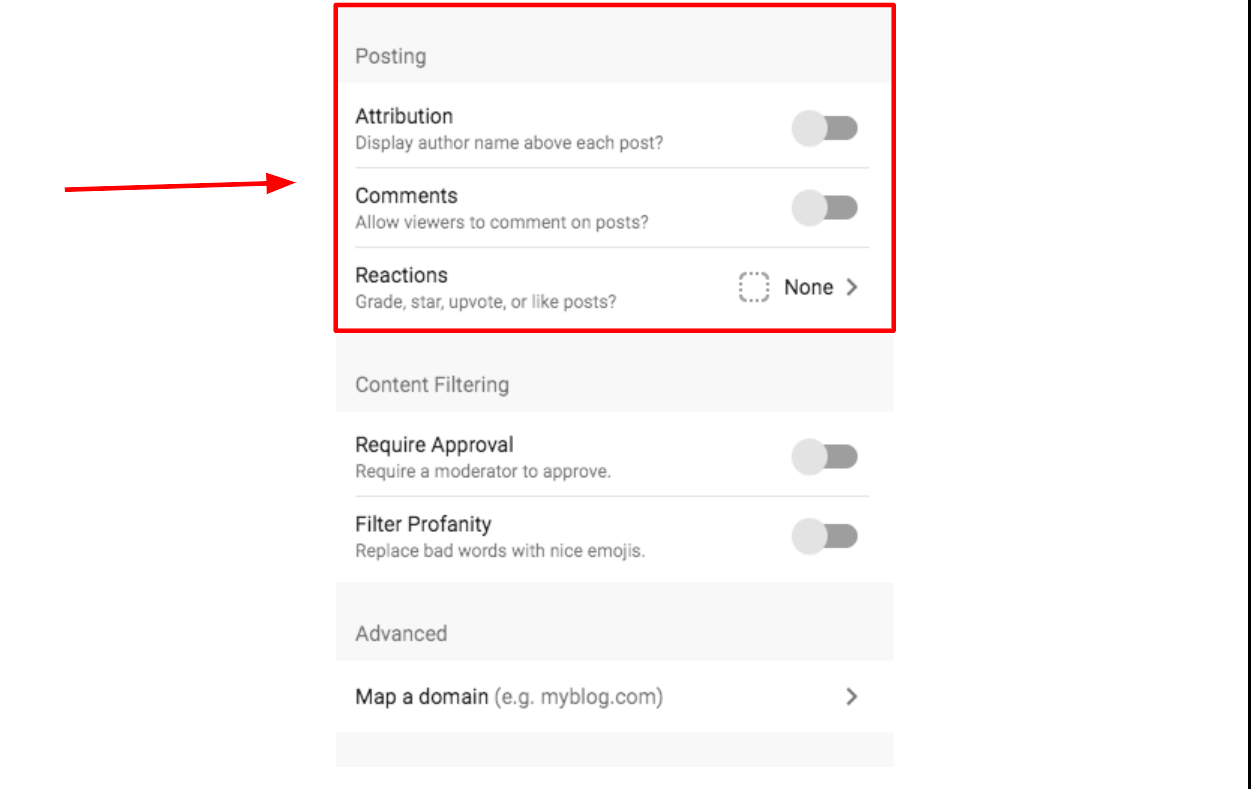1251x789 pixels.
Task: Click 'Replace bad words with nice emojis' text
Action: pos(500,551)
